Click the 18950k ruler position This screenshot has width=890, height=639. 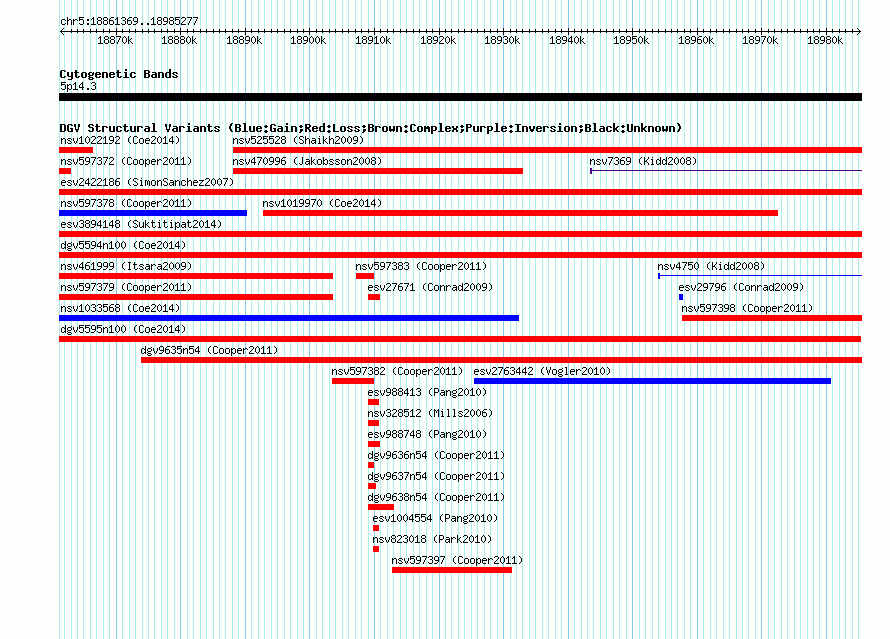tap(631, 40)
